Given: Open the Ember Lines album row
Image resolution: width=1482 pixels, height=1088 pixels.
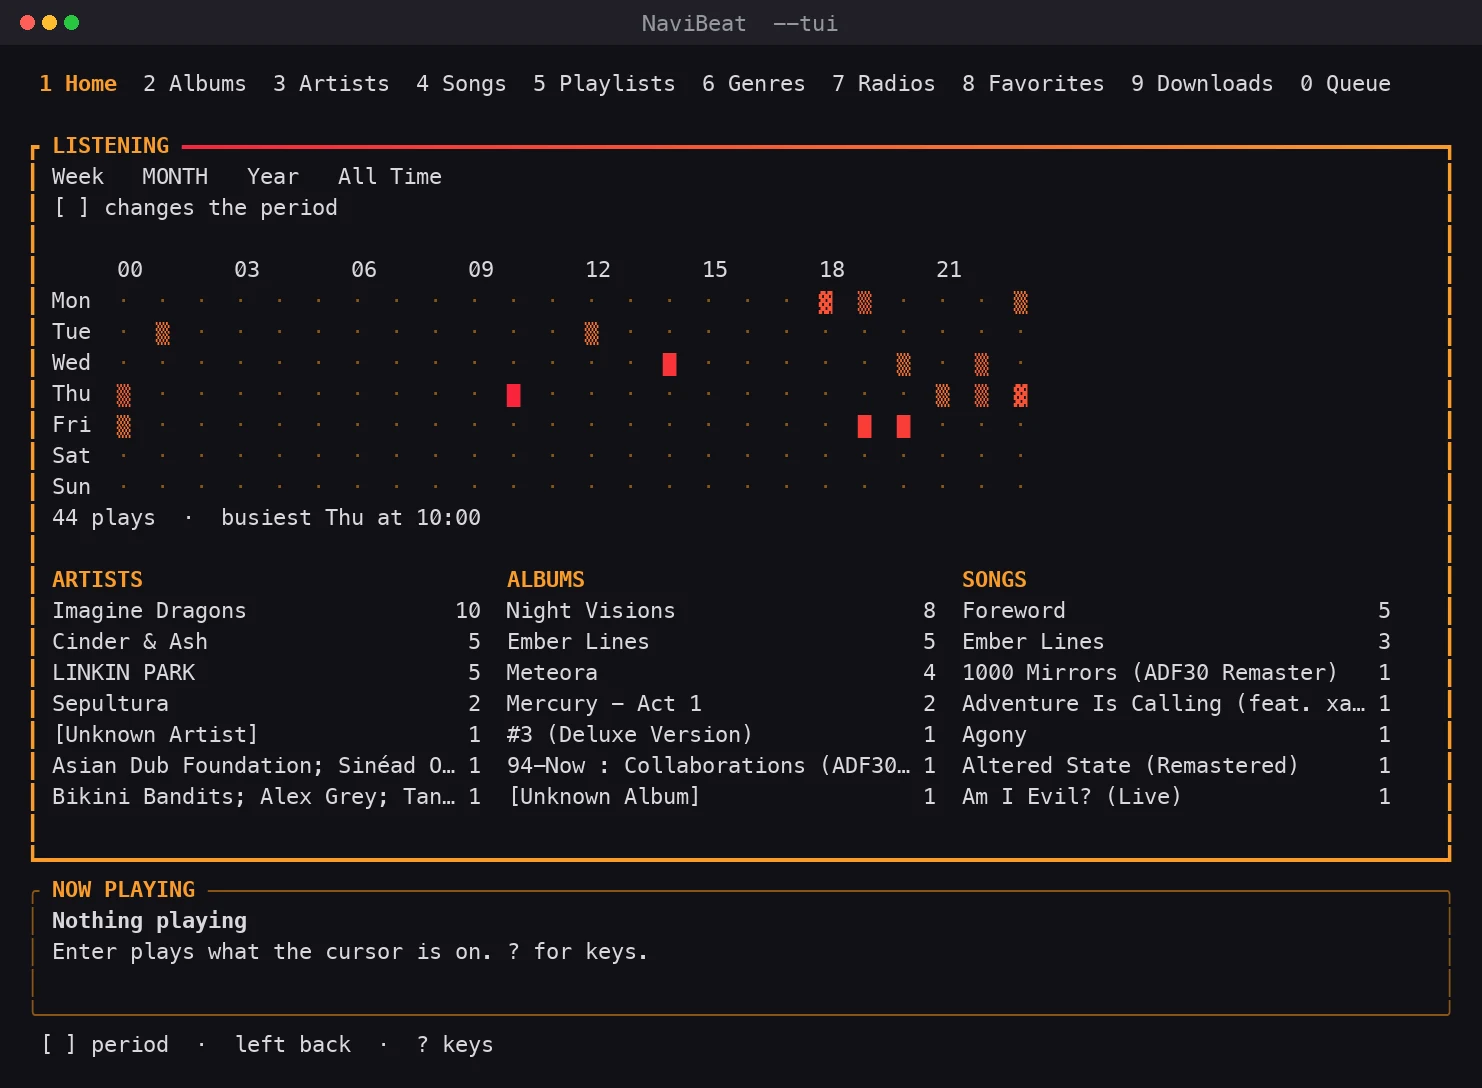Looking at the screenshot, I should point(721,642).
